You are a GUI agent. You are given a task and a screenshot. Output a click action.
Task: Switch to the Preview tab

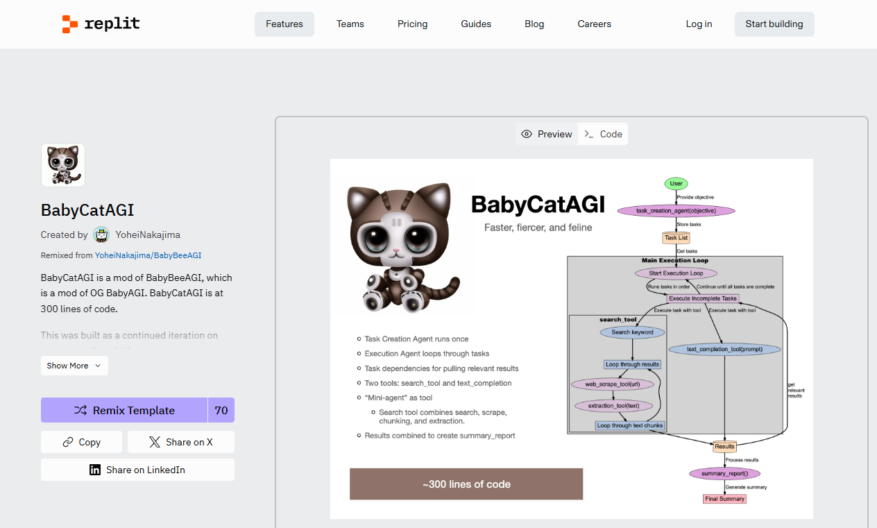click(546, 134)
